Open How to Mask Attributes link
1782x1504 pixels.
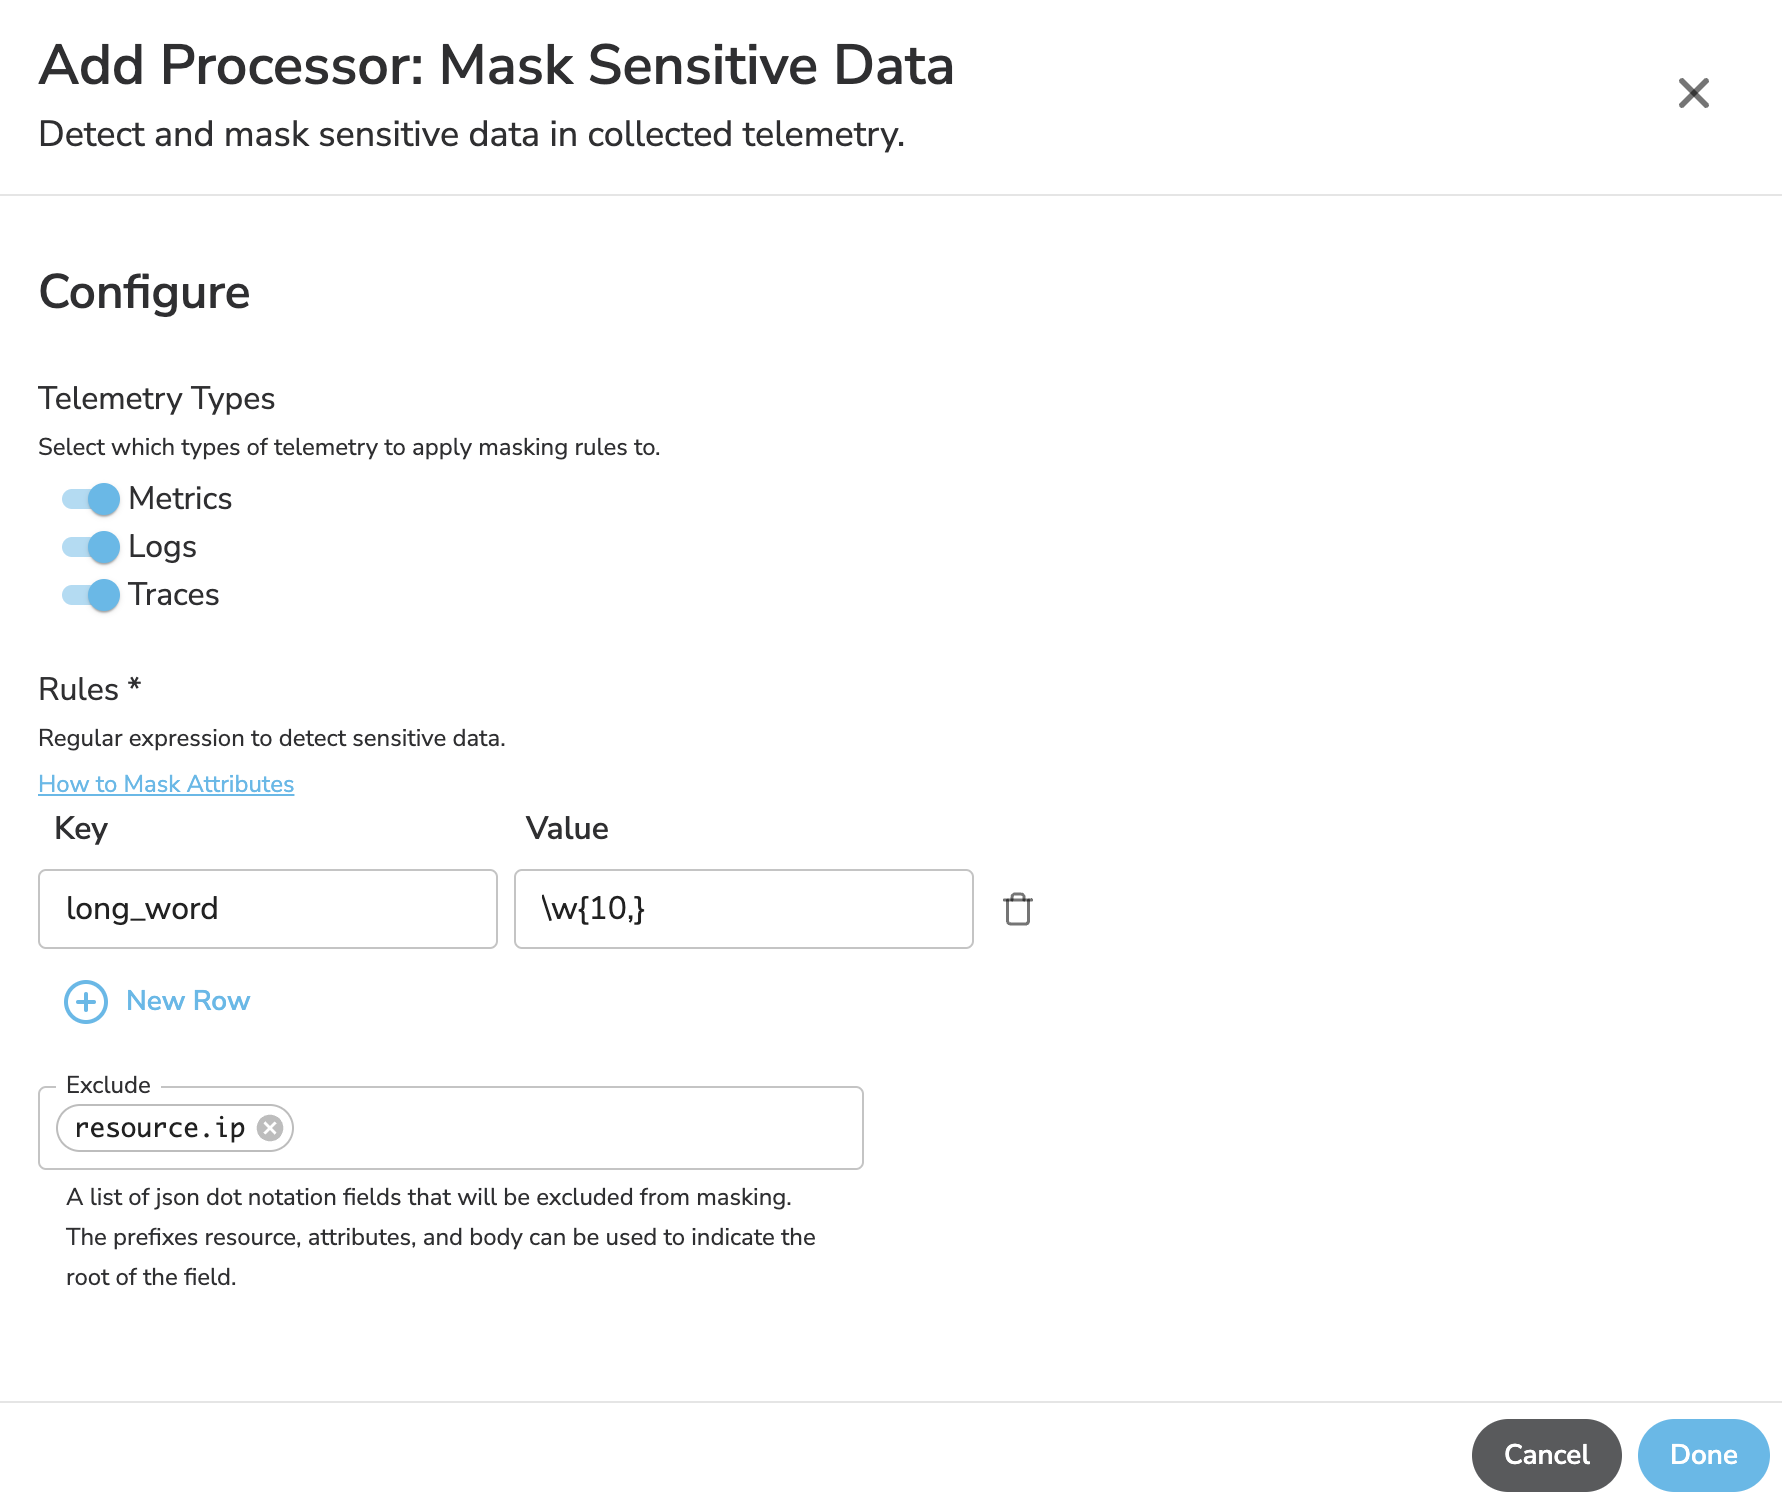point(166,784)
